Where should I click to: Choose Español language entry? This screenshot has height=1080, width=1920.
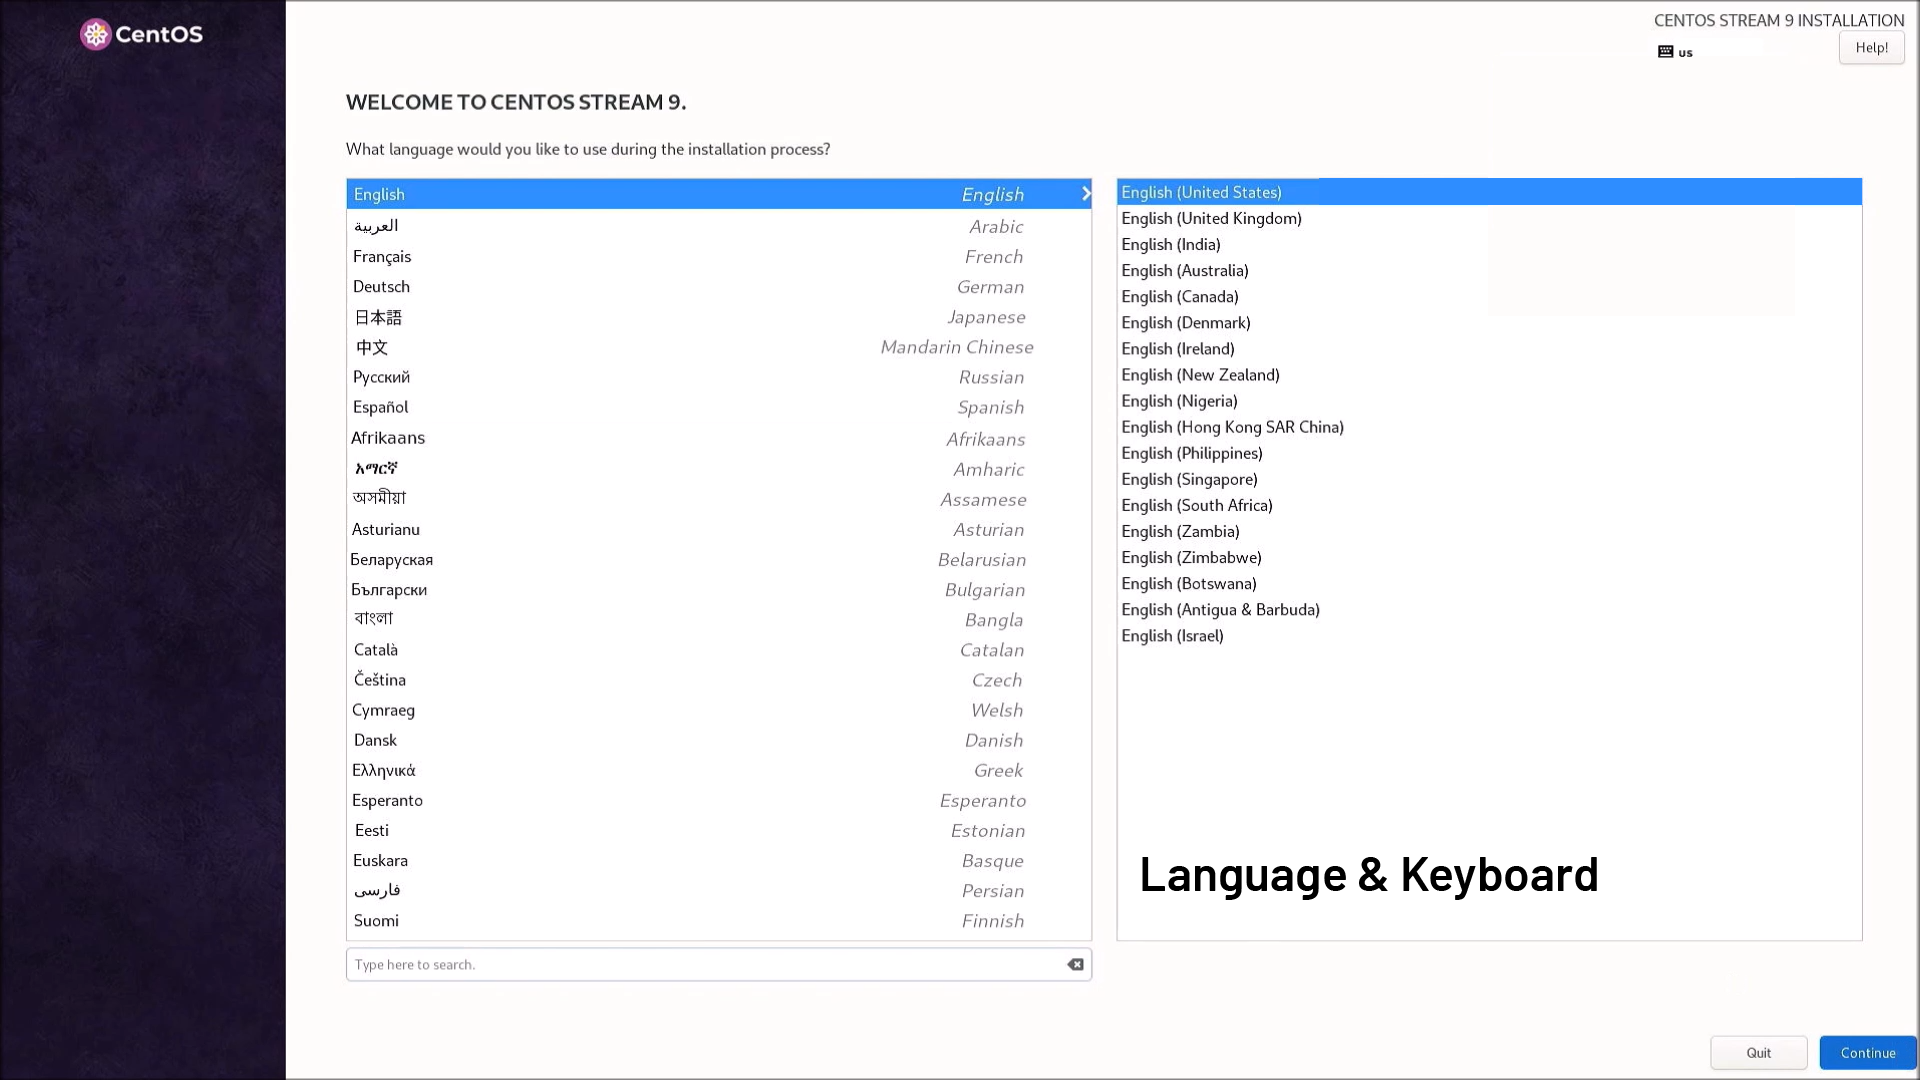click(380, 407)
